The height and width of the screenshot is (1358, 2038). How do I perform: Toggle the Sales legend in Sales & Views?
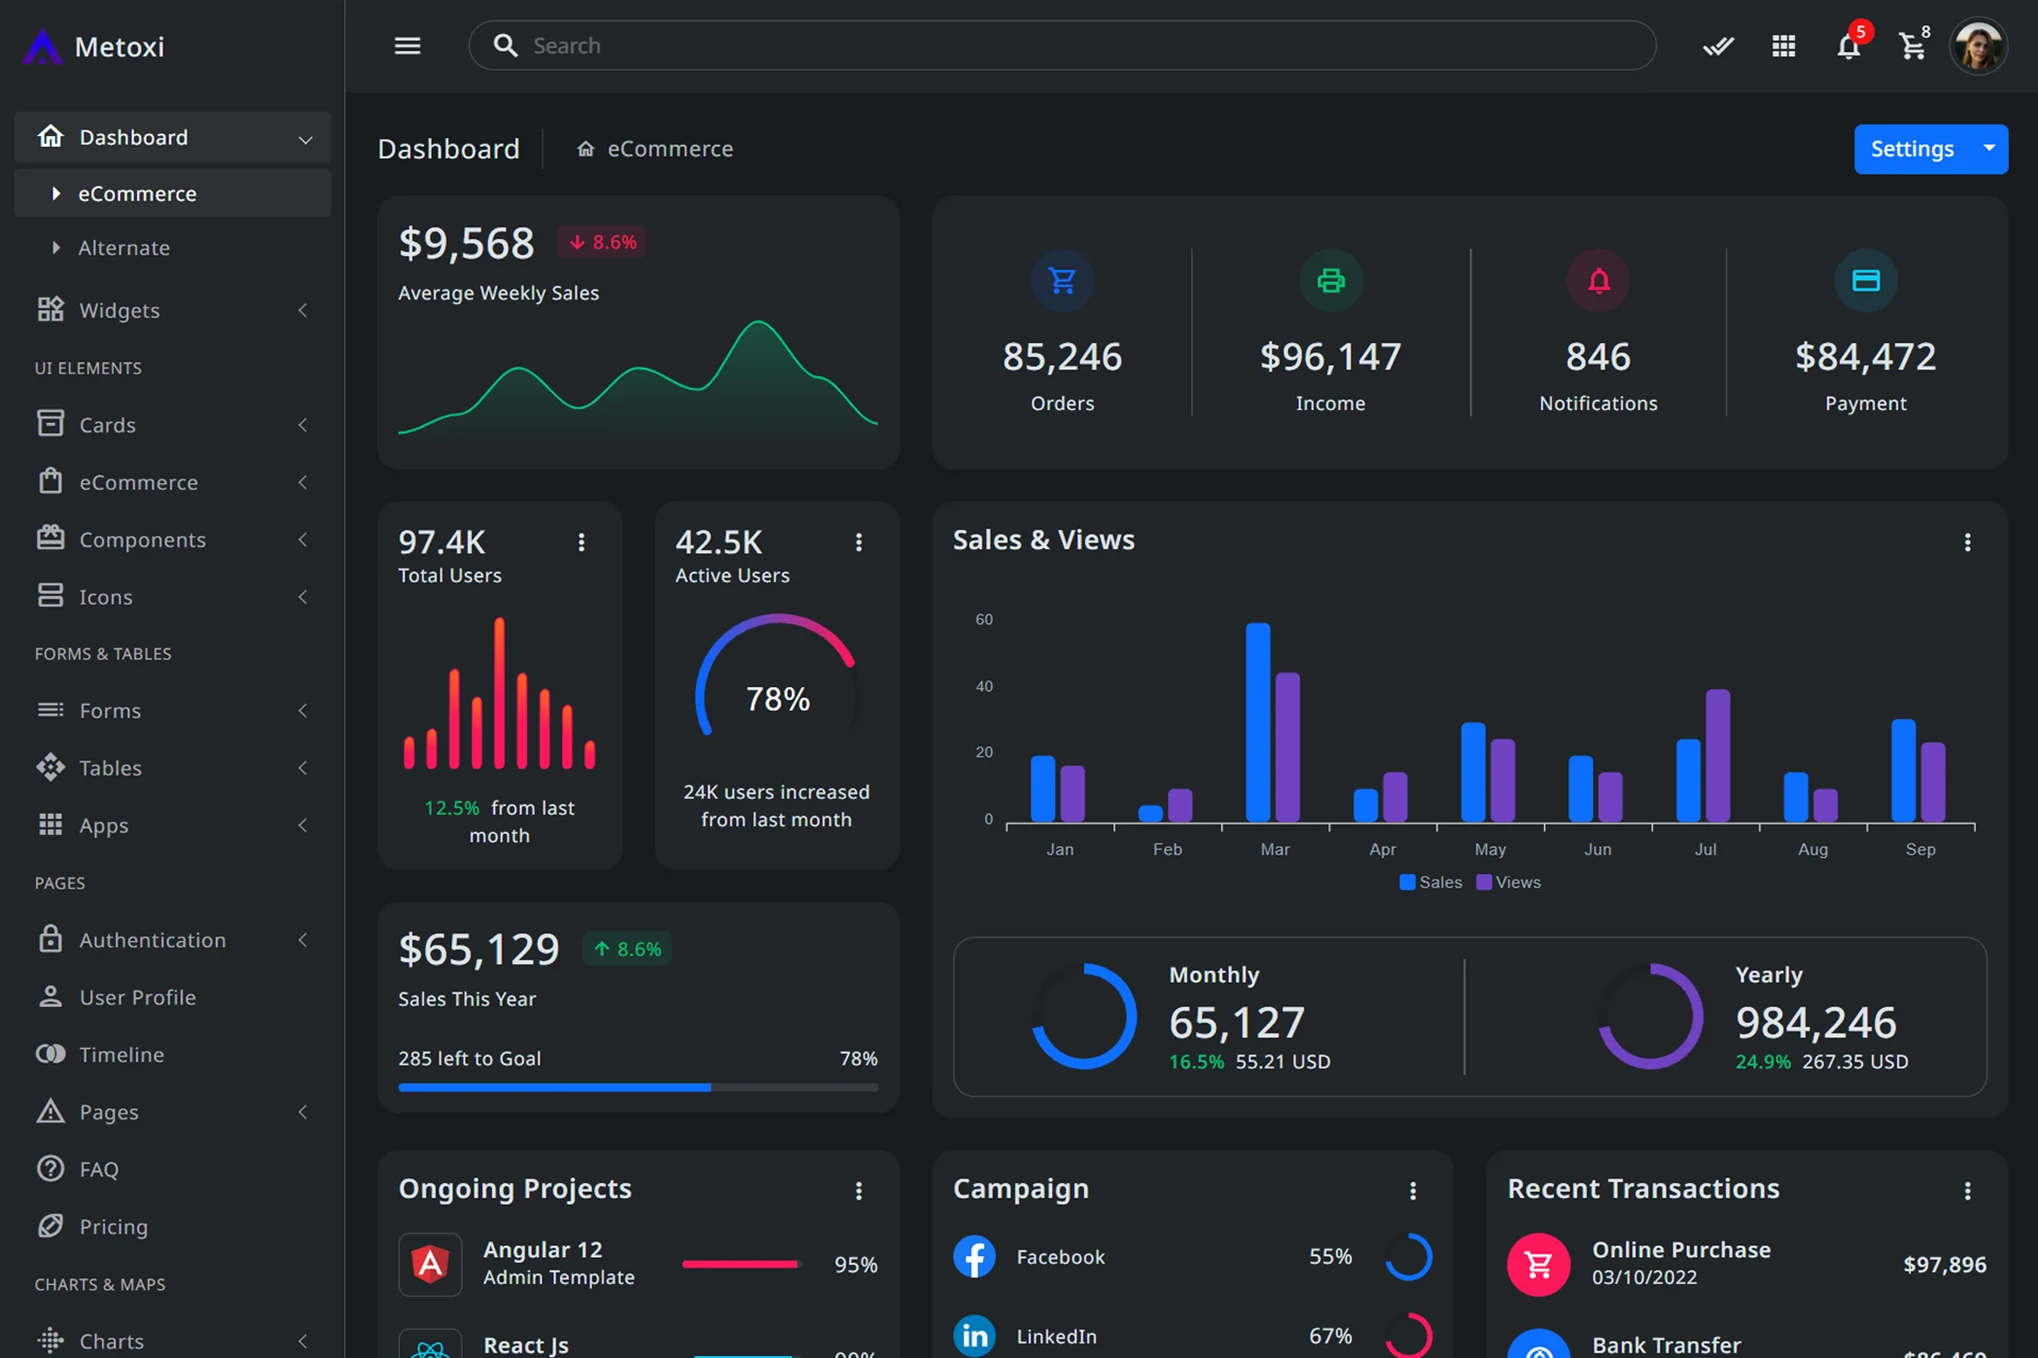click(x=1430, y=882)
